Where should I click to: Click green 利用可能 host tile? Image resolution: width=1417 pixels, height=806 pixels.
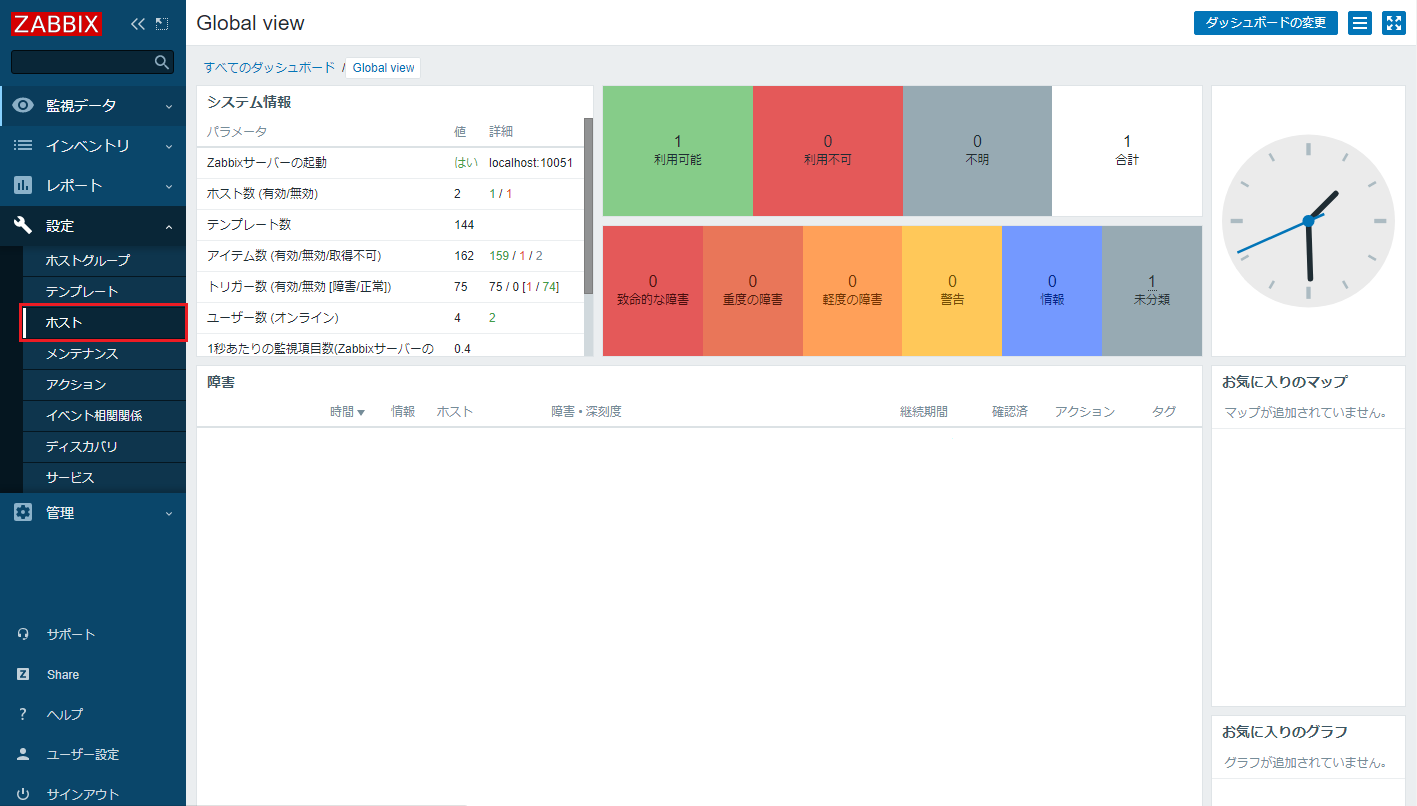(x=678, y=151)
